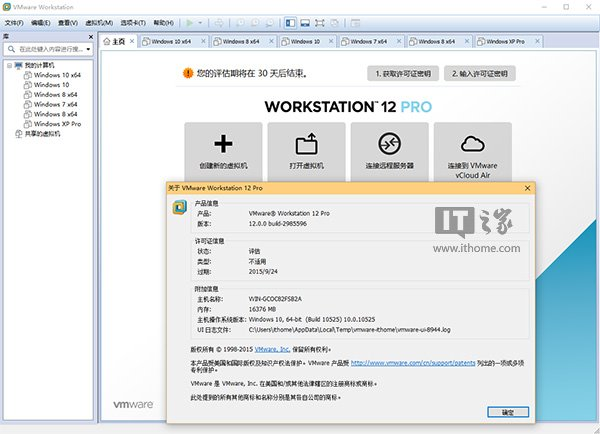600x434 pixels.
Task: Click the UI log file path text
Action: point(349,330)
